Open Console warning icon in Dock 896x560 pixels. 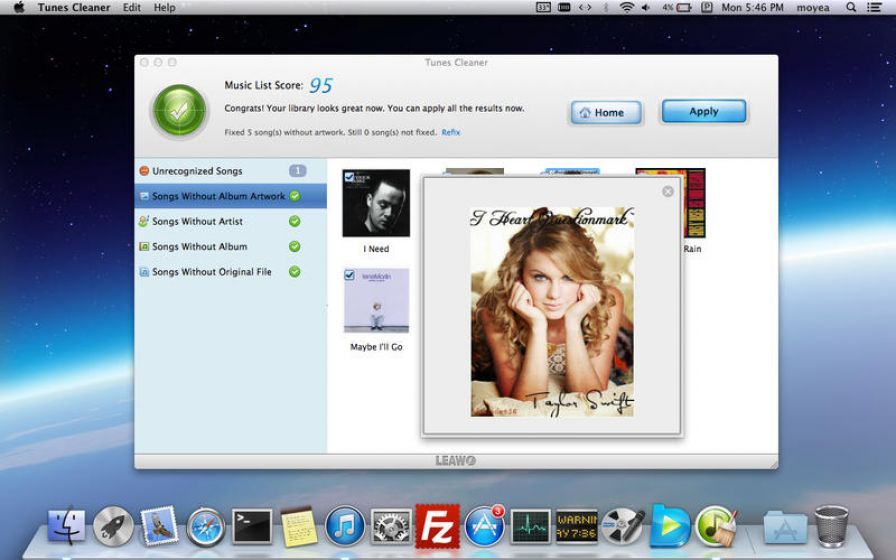click(577, 526)
